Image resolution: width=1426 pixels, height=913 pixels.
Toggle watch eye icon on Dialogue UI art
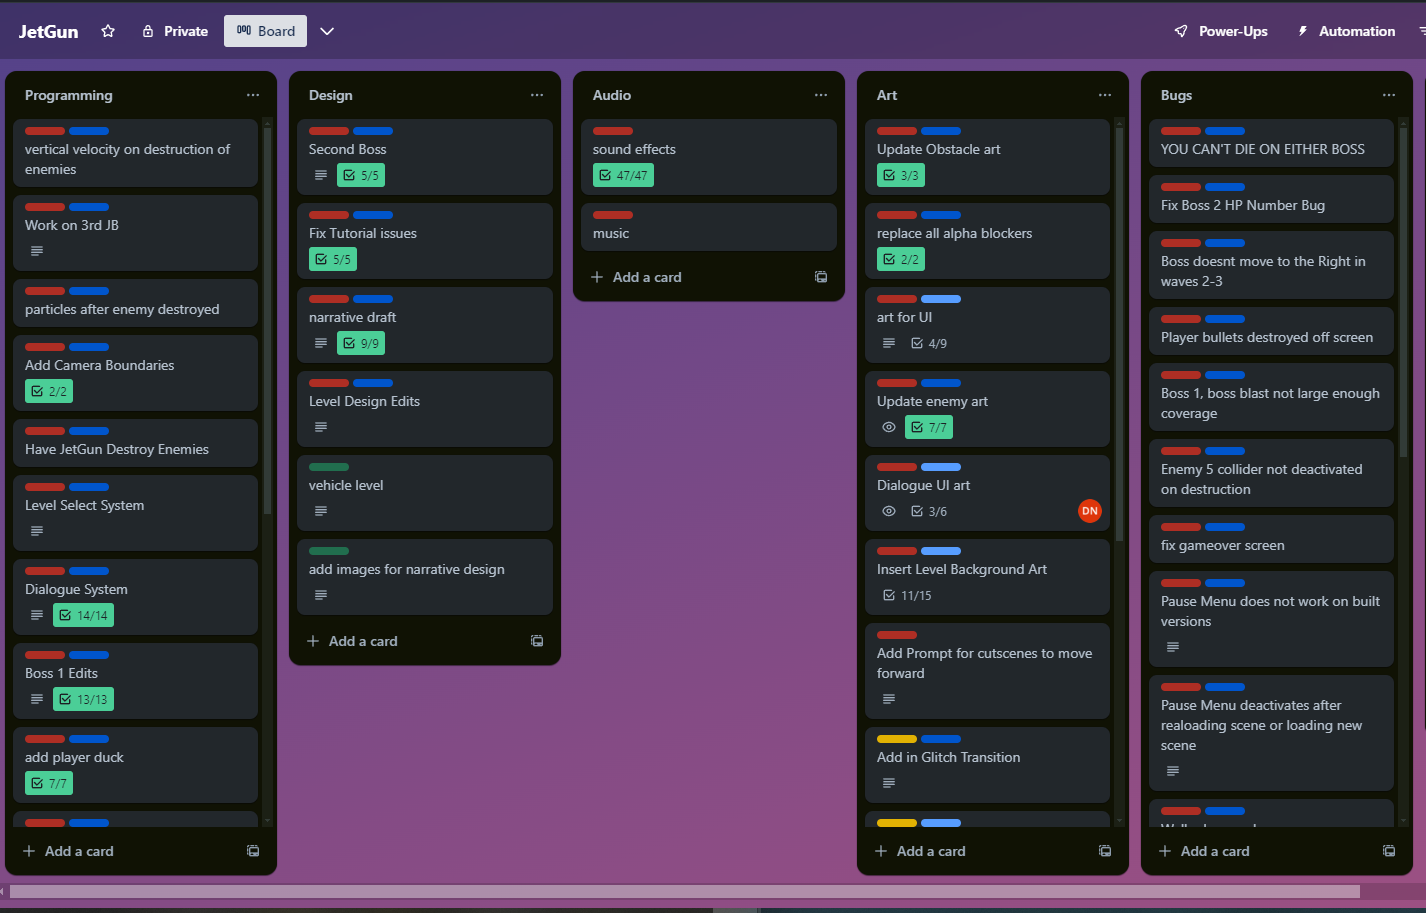point(889,511)
